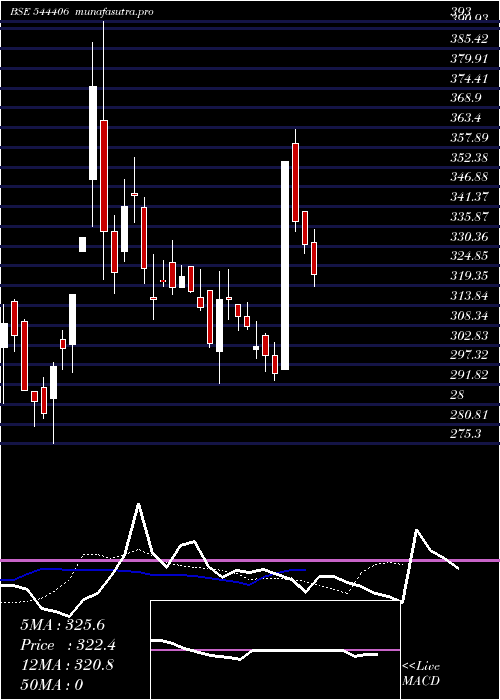Select the 374.41 price level label
Viewport: 500px width, 700px height.
tap(469, 79)
